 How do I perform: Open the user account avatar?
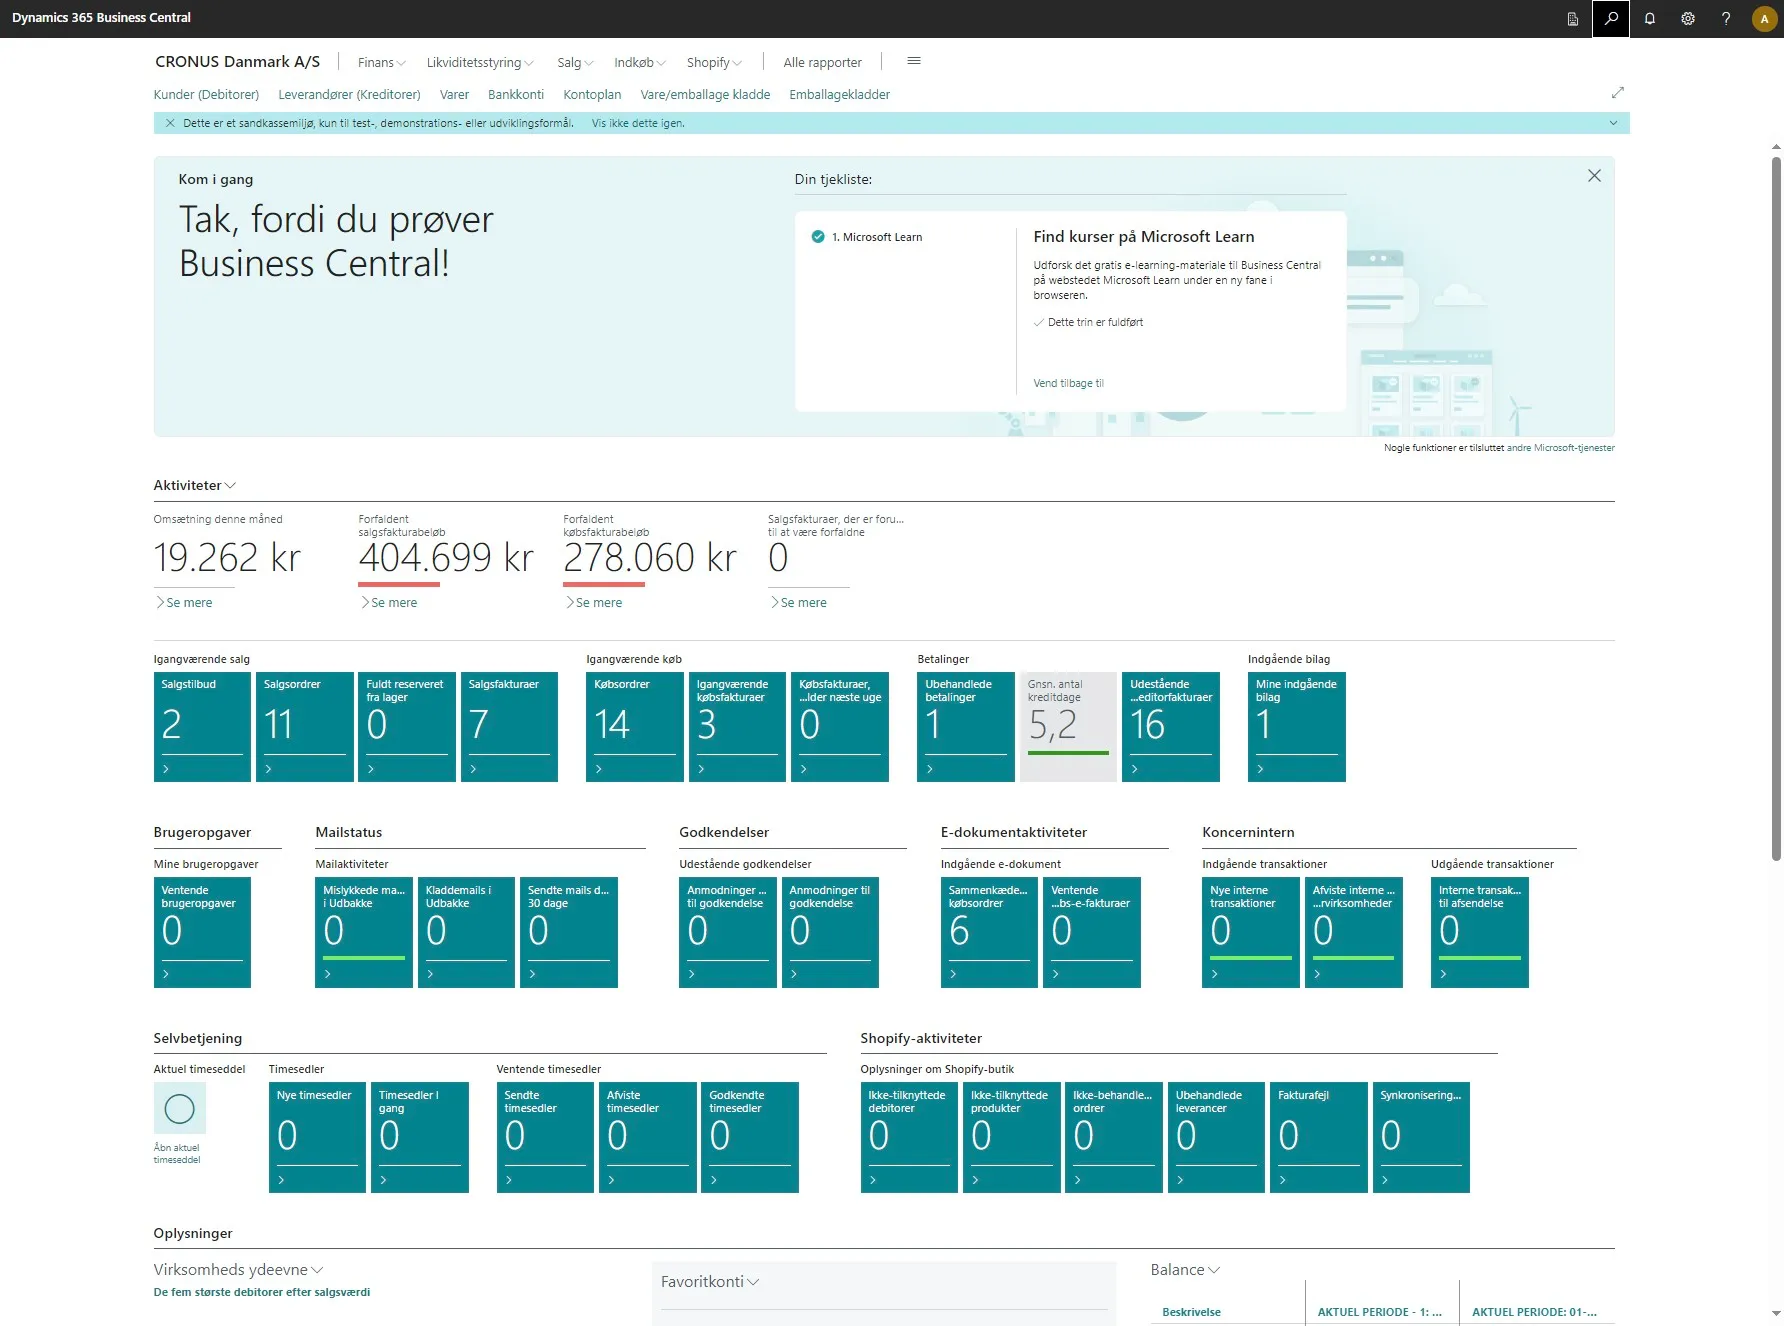(1764, 18)
